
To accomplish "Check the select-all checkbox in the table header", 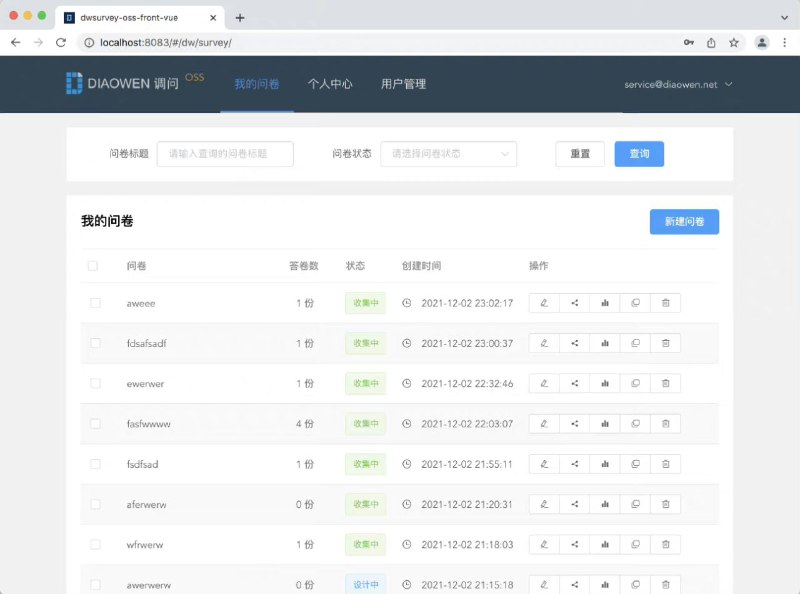I will coord(93,265).
